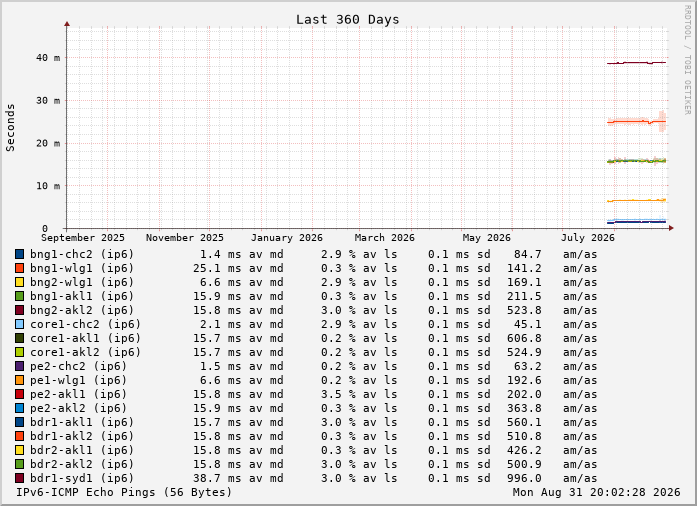This screenshot has width=697, height=506.
Task: Click the bng2-akl2 legend color swatch
Action: [20, 310]
